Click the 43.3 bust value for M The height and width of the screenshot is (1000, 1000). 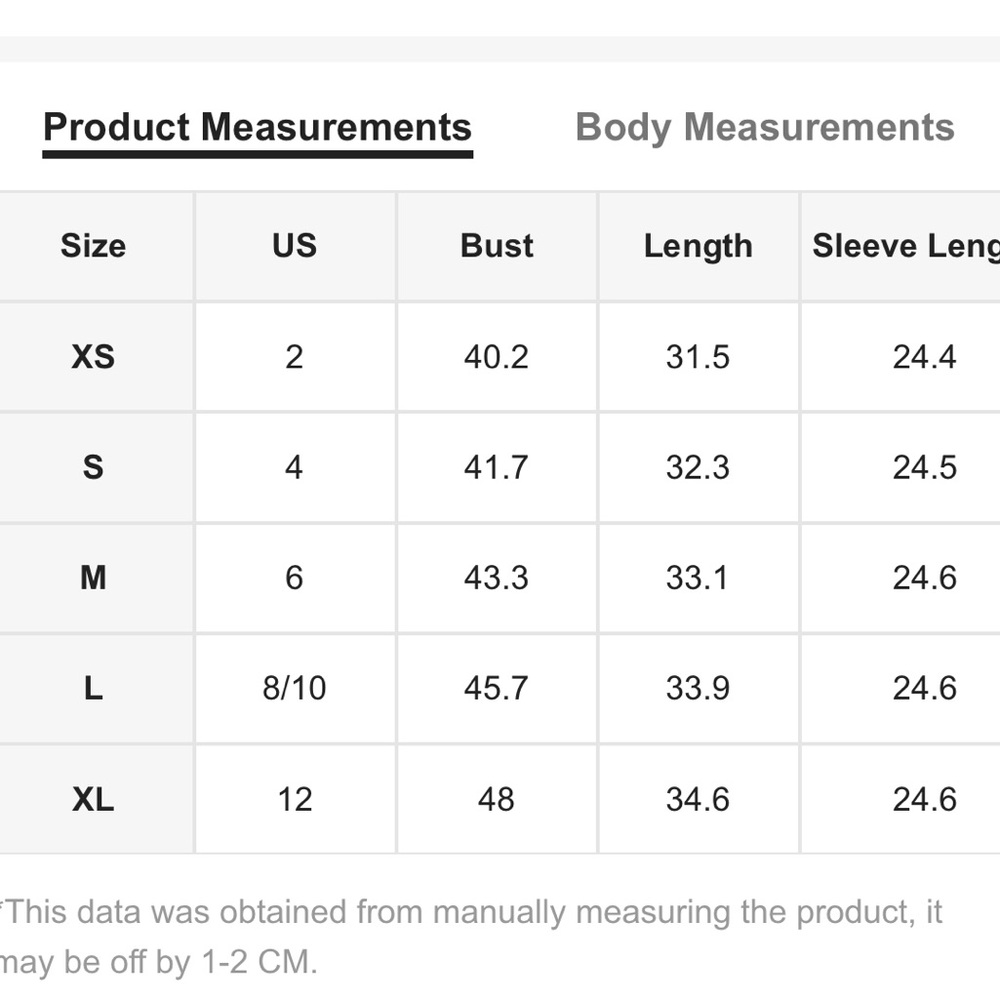[x=496, y=578]
